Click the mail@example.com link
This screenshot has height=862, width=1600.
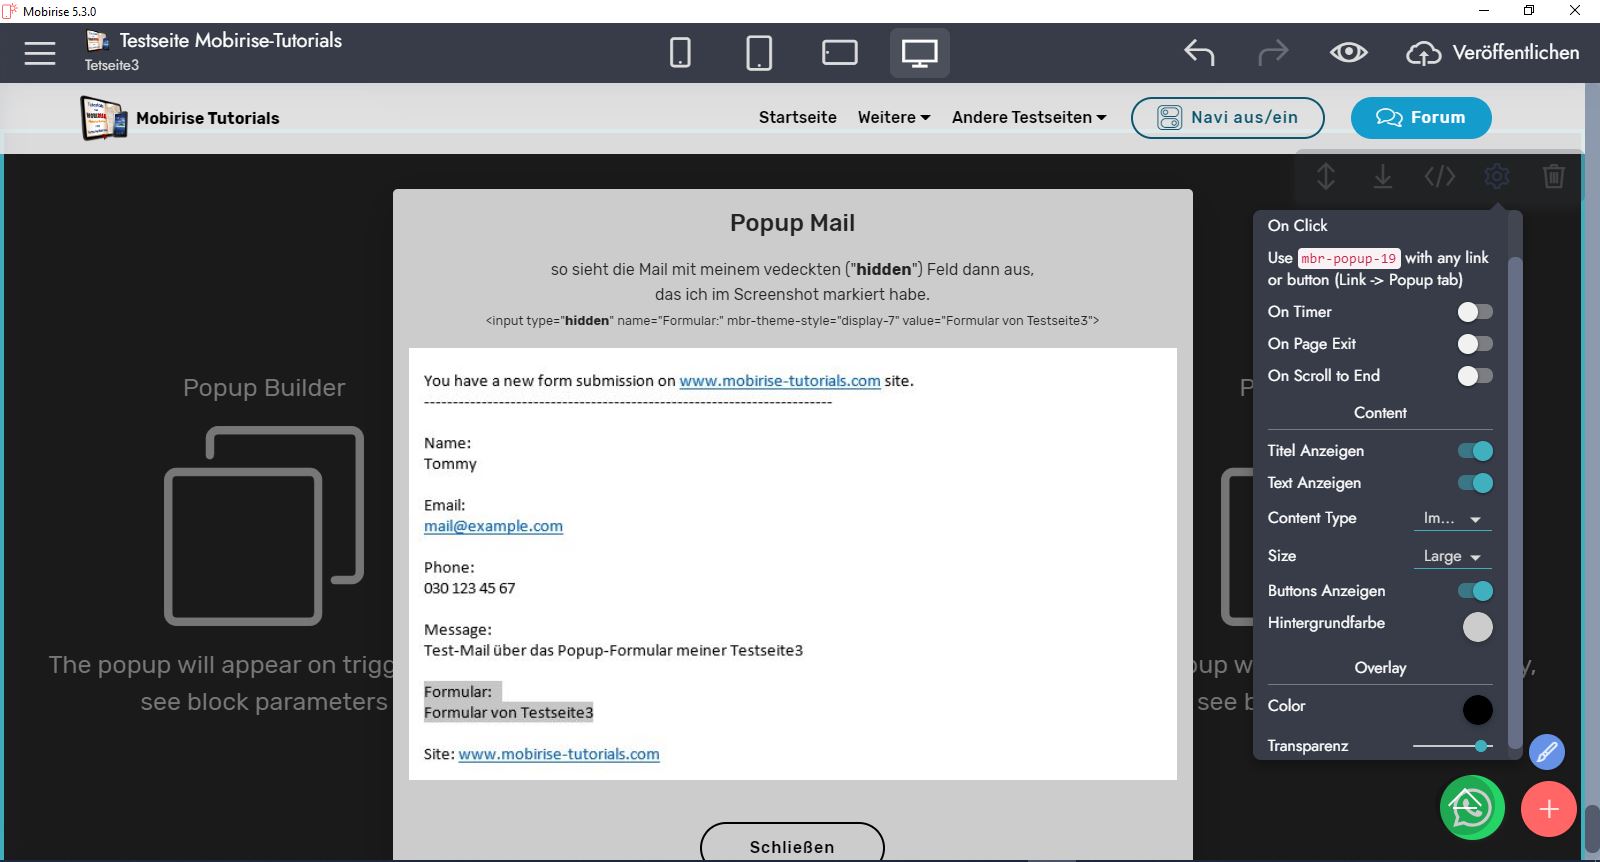(493, 526)
